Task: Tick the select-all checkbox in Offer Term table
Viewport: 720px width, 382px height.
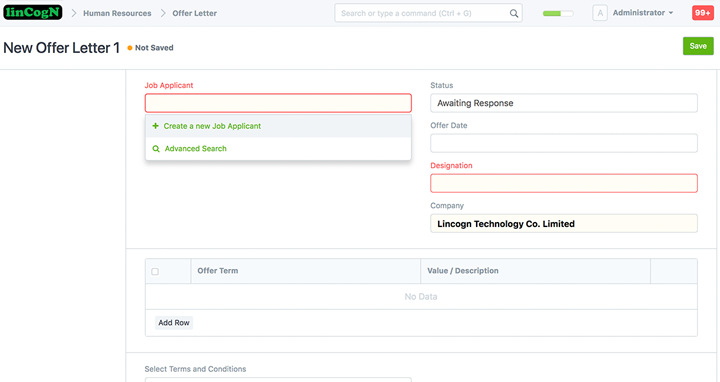Action: [x=155, y=271]
